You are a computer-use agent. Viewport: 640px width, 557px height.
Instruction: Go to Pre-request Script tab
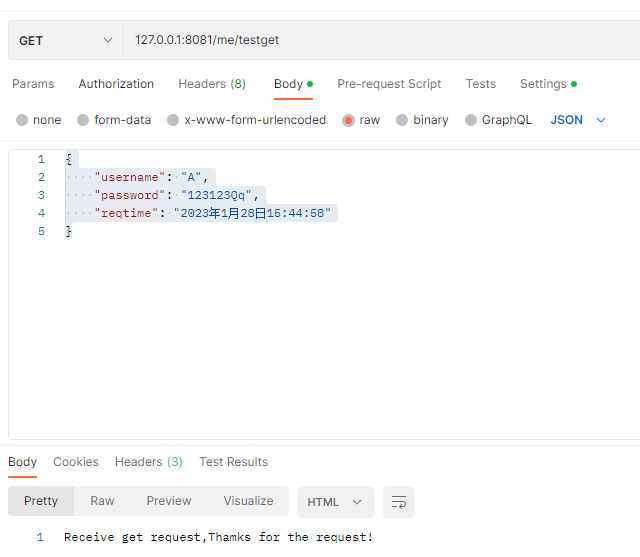click(x=389, y=84)
